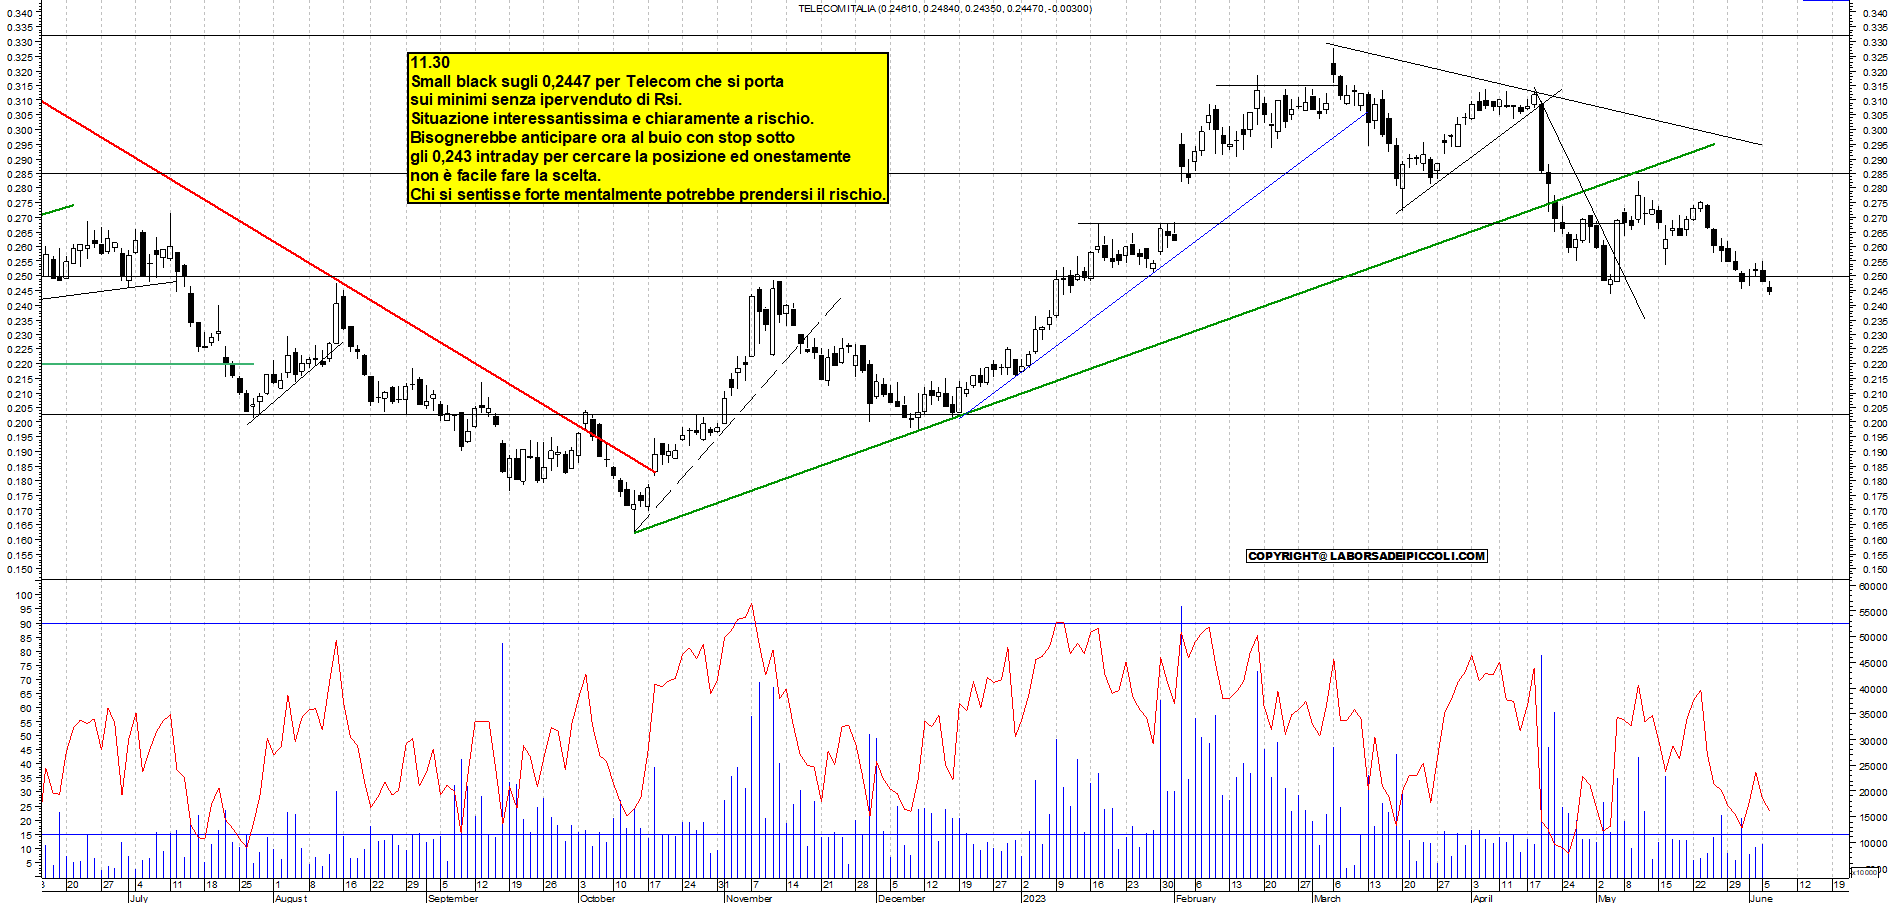Viewport: 1890px width, 903px height.
Task: Click the 15000 volume scale label
Action: [1872, 818]
